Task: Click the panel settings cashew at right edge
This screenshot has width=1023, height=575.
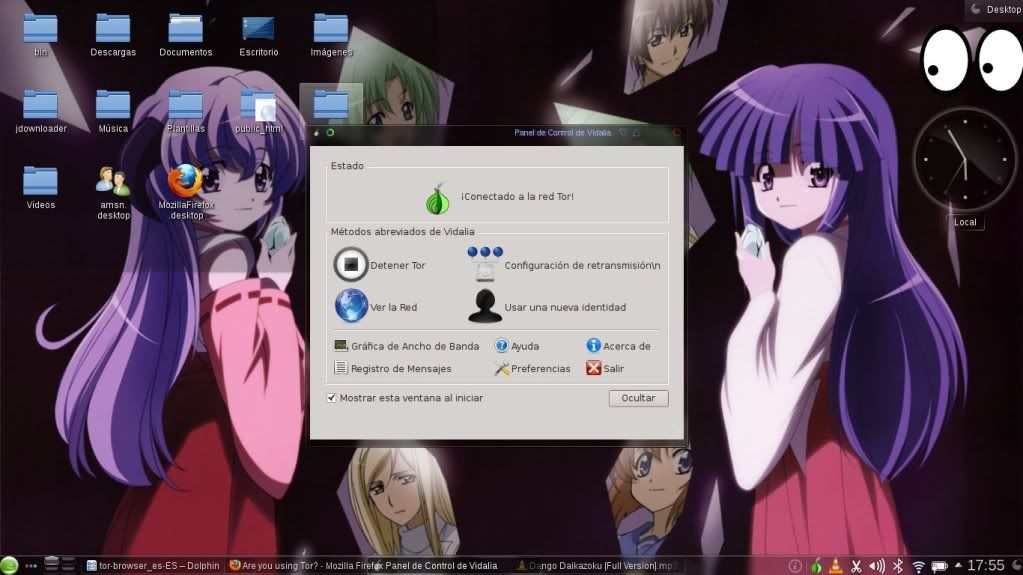Action: 1017,565
